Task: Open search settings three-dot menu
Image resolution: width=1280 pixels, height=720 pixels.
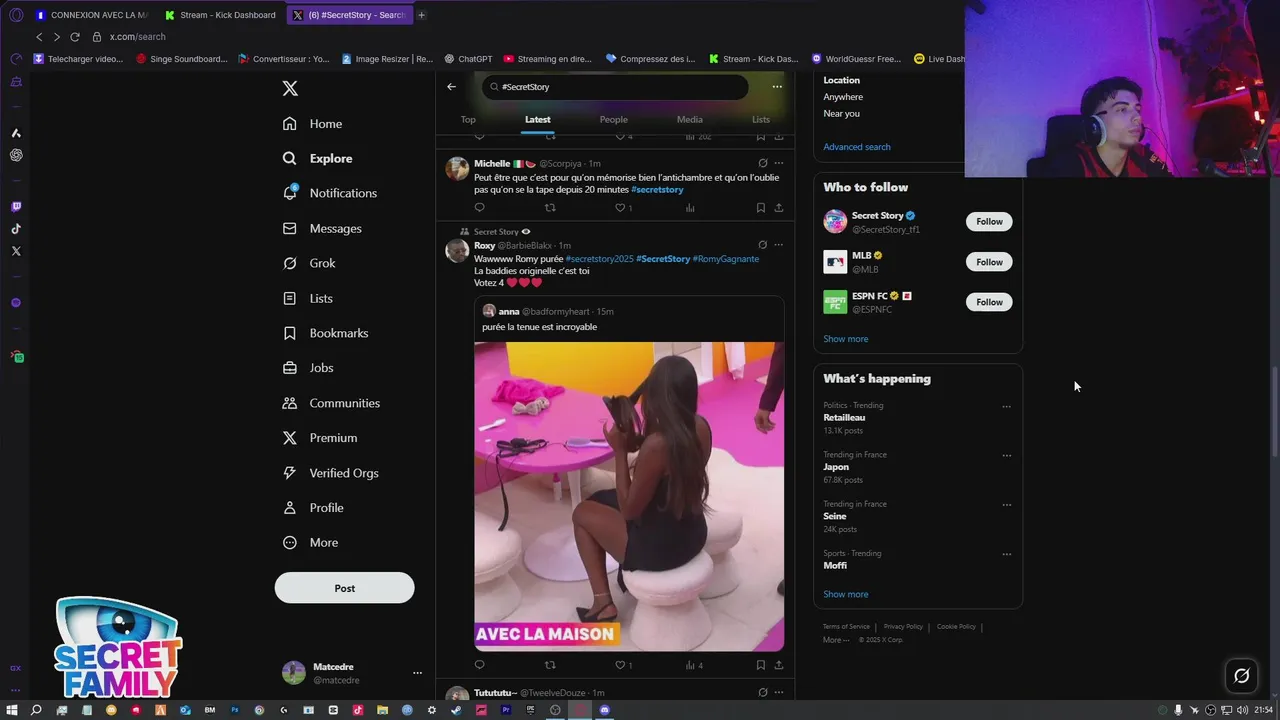Action: coord(777,87)
